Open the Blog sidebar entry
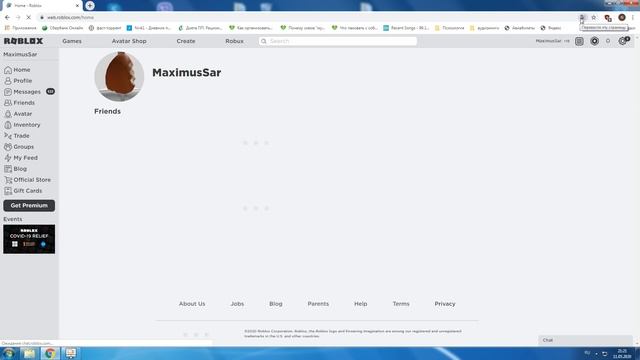640x360 pixels. click(x=16, y=169)
